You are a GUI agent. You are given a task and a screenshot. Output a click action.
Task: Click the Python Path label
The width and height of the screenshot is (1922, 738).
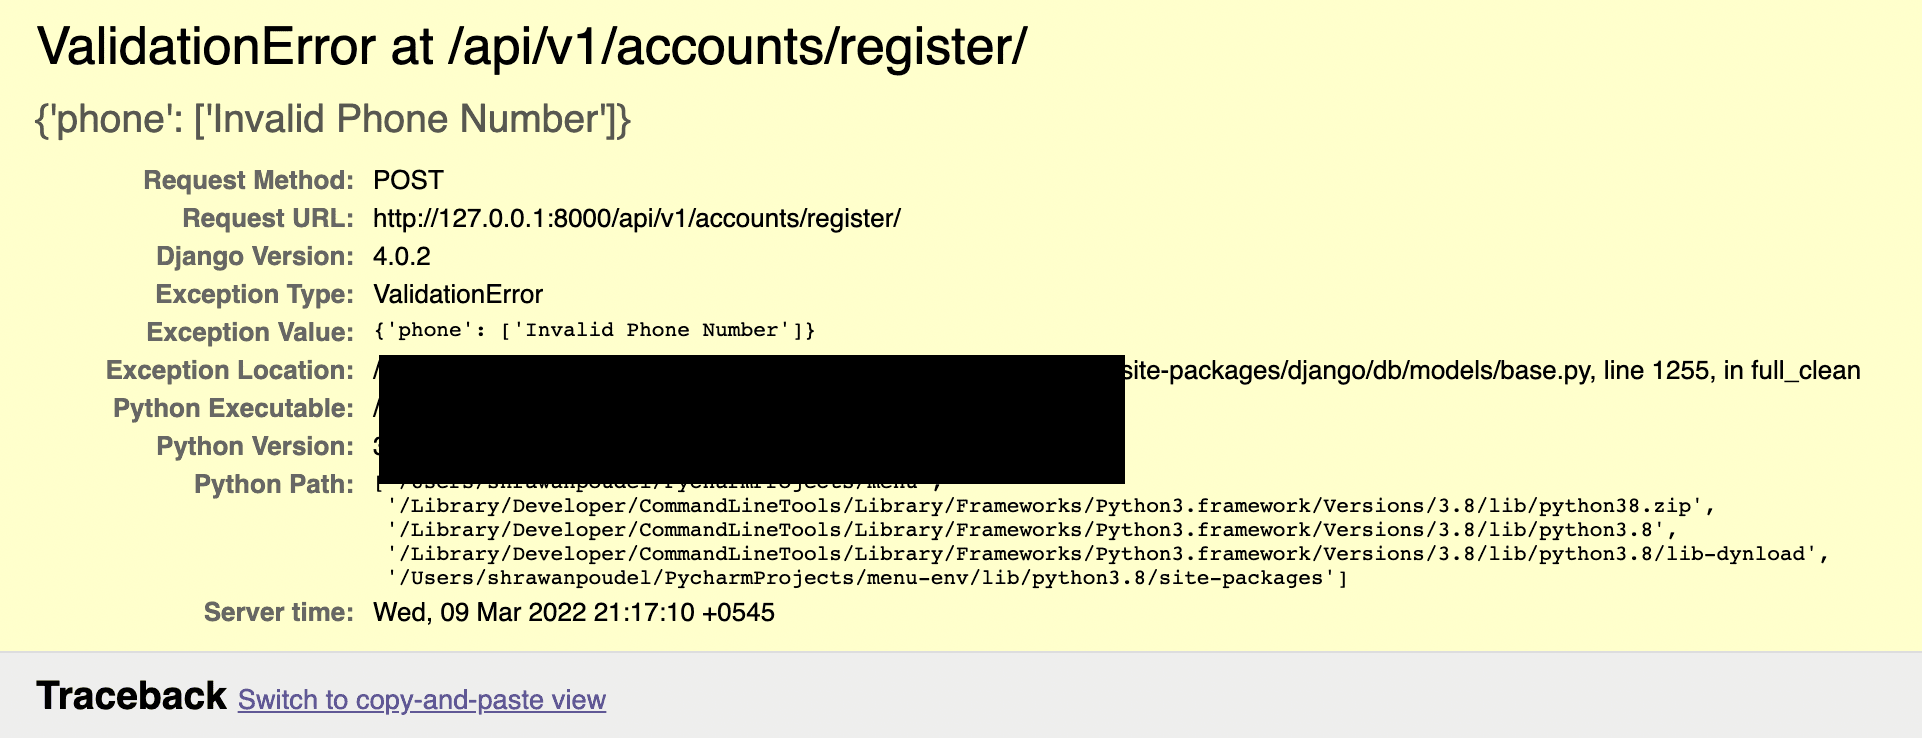(x=273, y=485)
